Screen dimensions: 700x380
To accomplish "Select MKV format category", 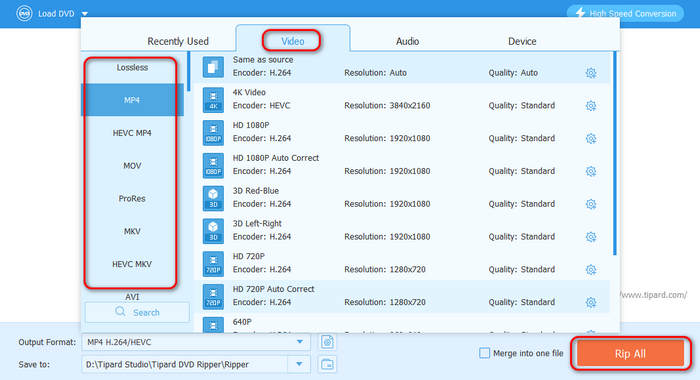I will coord(132,231).
